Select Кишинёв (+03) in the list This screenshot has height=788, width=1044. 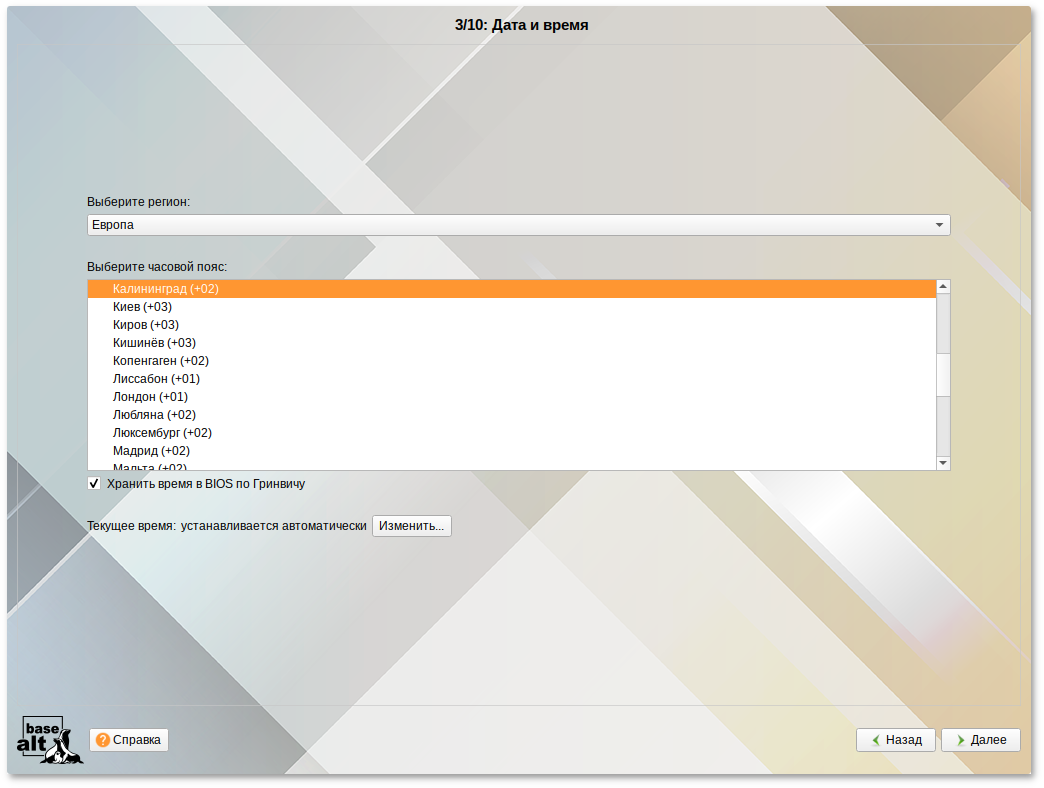click(x=154, y=343)
